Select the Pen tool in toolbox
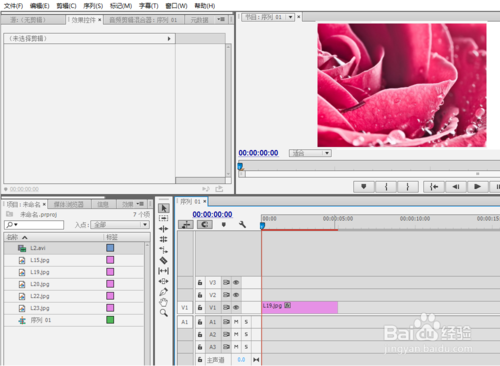This screenshot has width=500, height=366. 163,292
